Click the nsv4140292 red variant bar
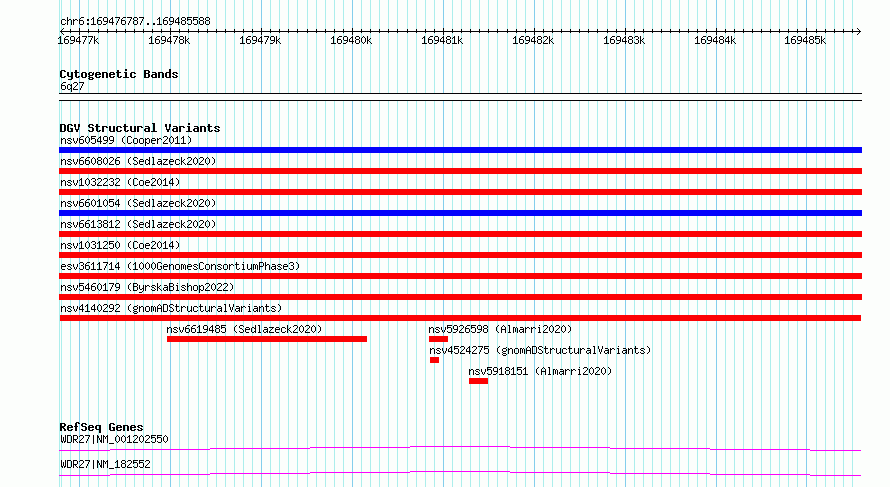Viewport: 890px width, 487px height. coord(460,318)
